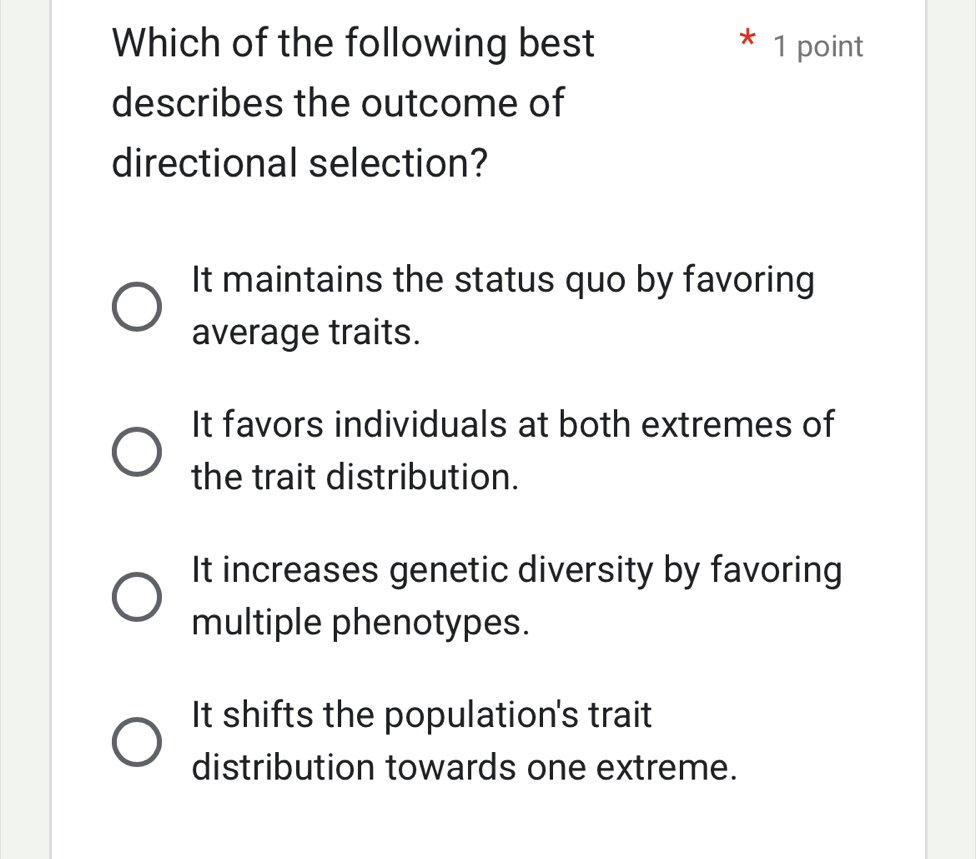Click the red required asterisk
This screenshot has width=976, height=859.
pyautogui.click(x=746, y=40)
